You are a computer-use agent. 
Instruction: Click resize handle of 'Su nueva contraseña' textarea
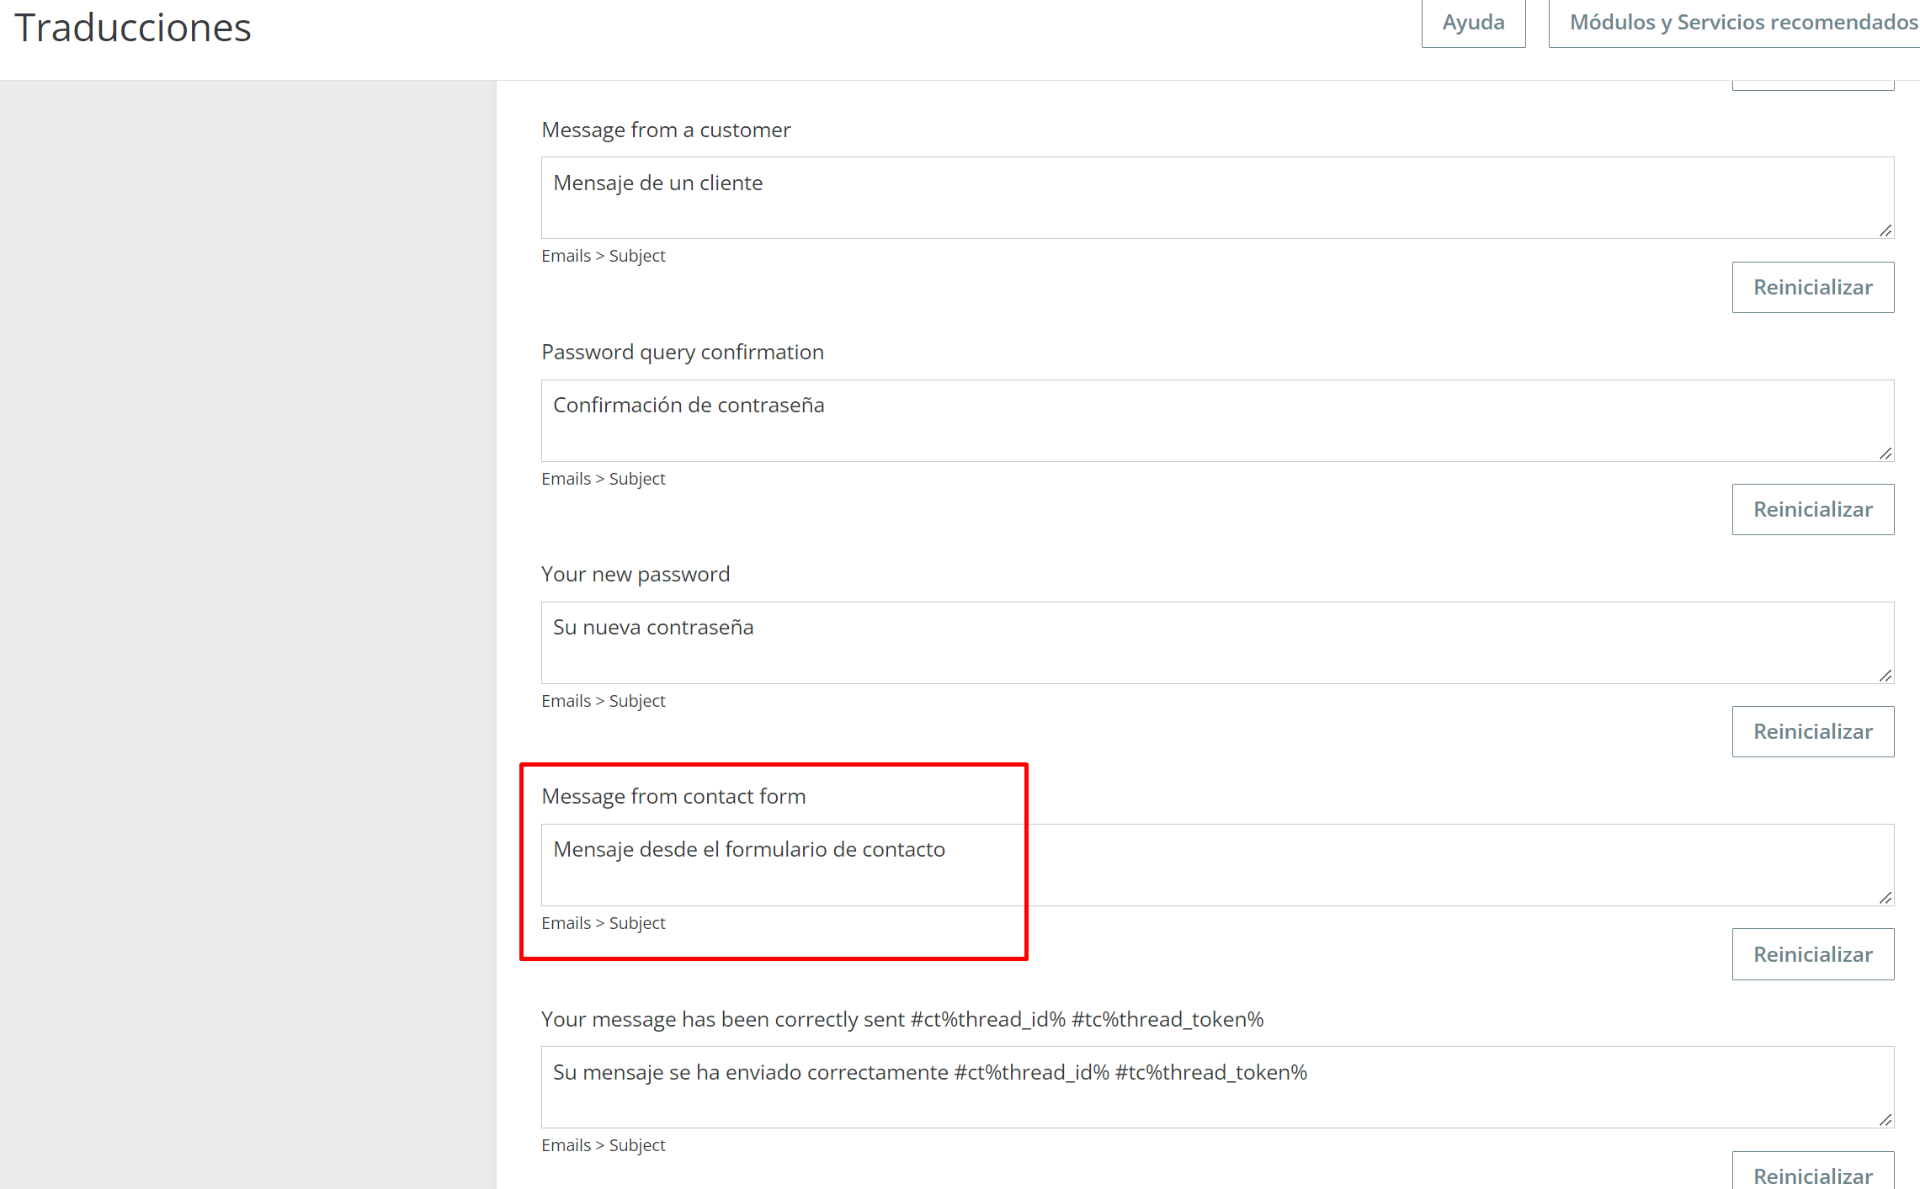click(1885, 675)
